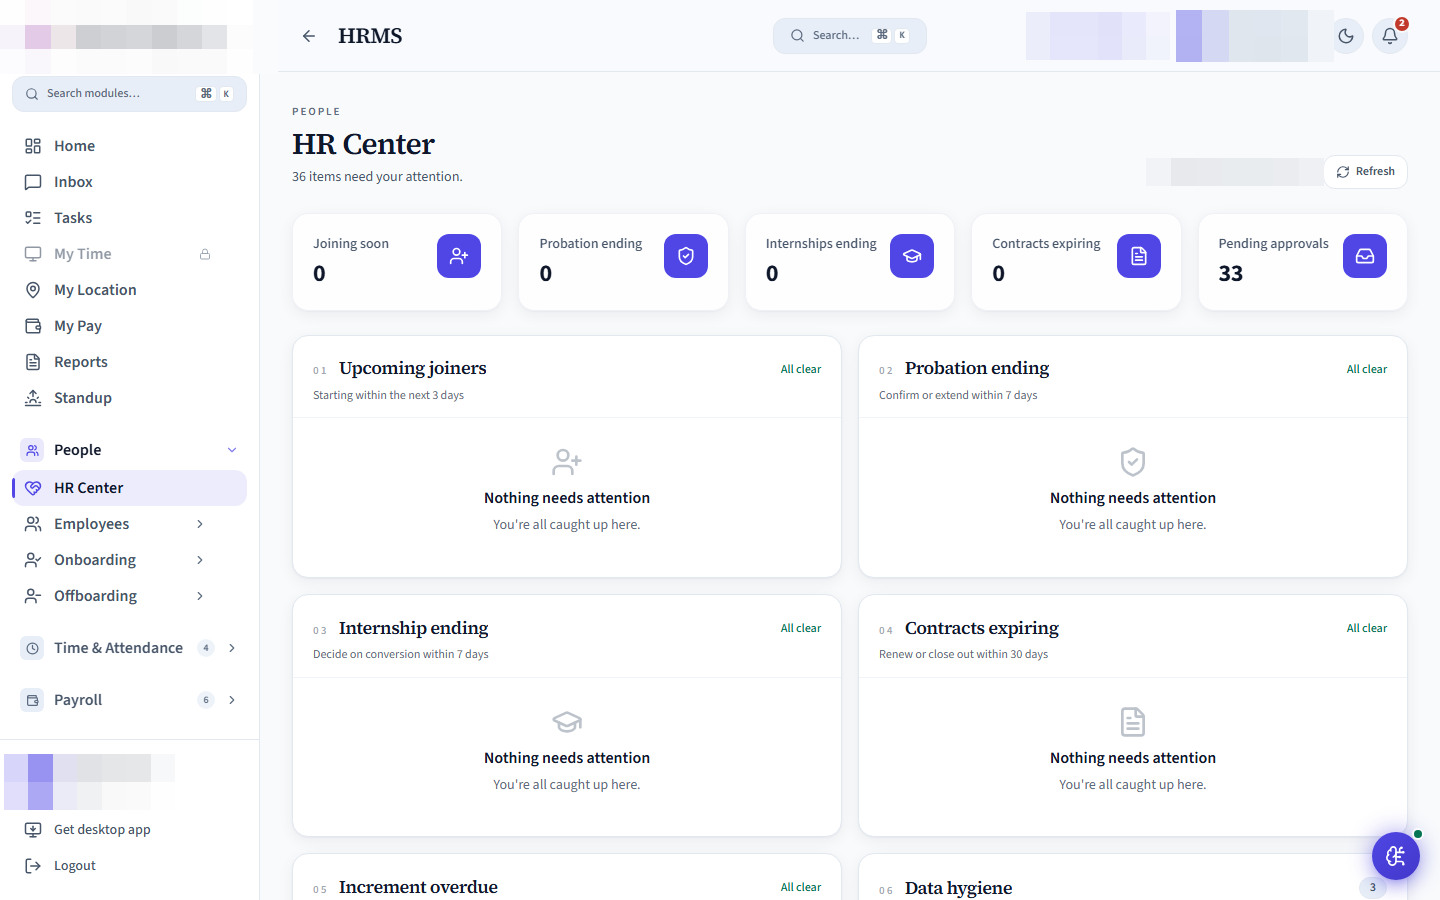Image resolution: width=1440 pixels, height=900 pixels.
Task: Click the Onboarding user-check icon
Action: 33,560
